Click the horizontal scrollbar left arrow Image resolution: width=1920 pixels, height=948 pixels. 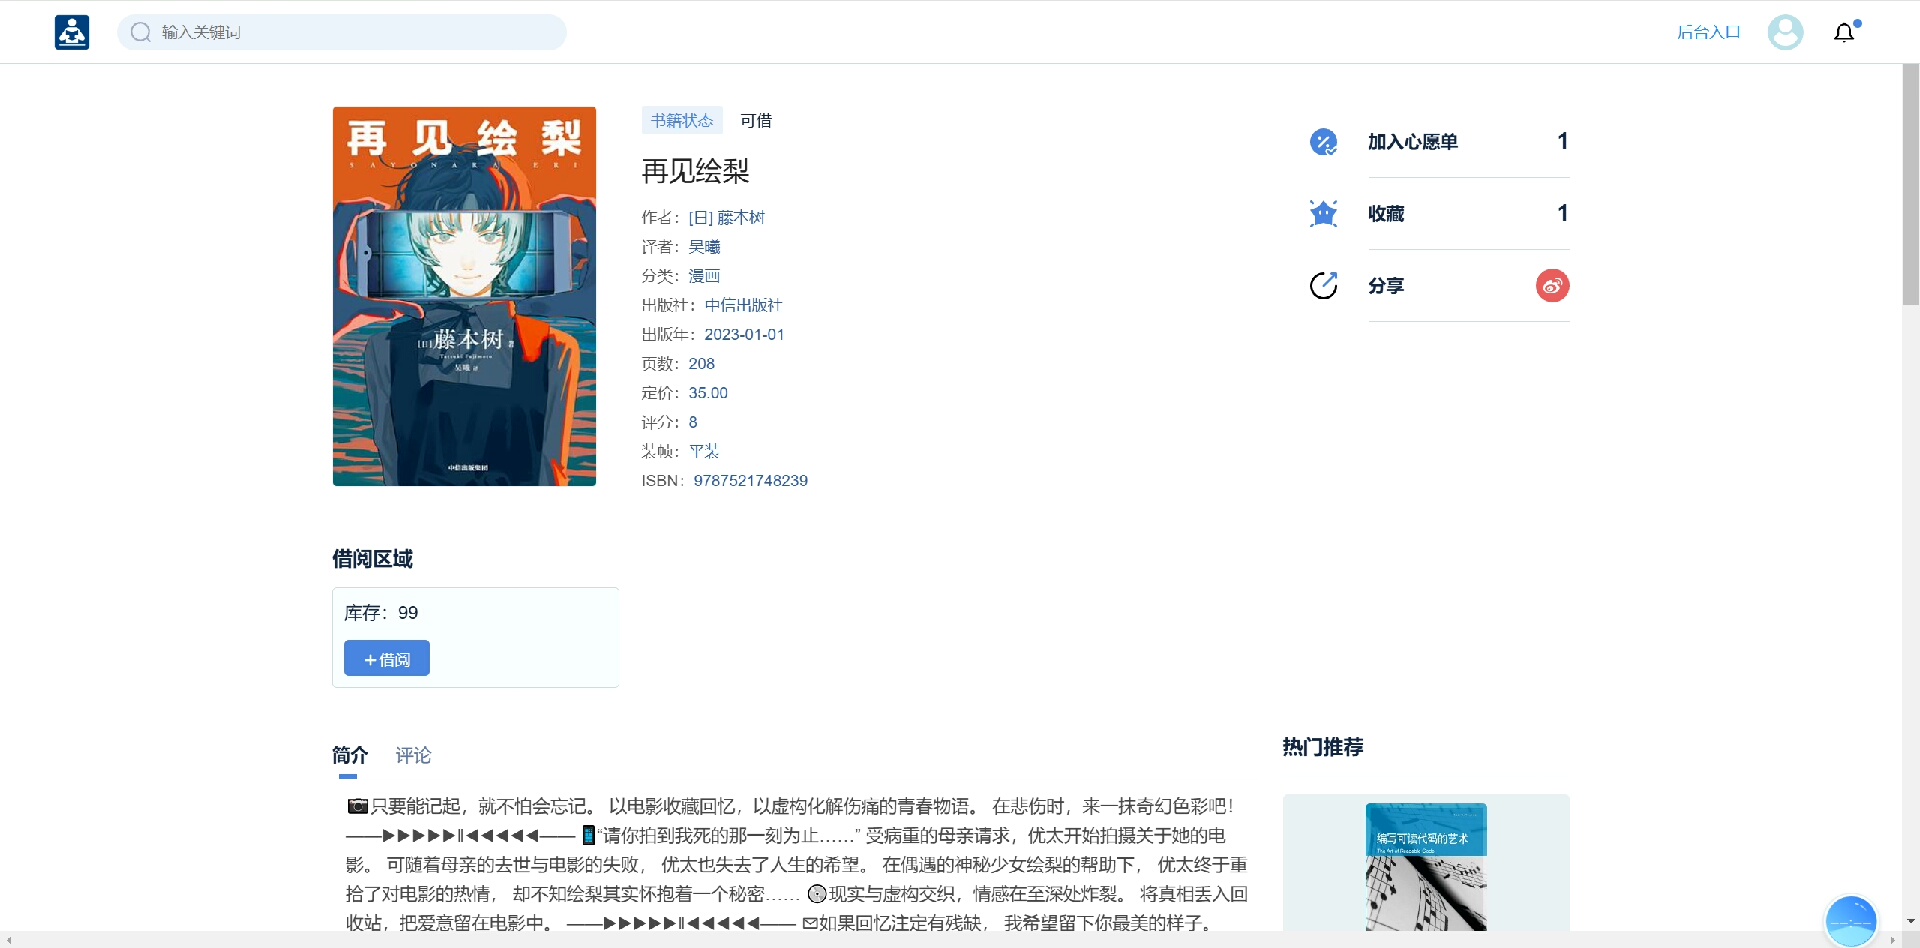[x=8, y=940]
